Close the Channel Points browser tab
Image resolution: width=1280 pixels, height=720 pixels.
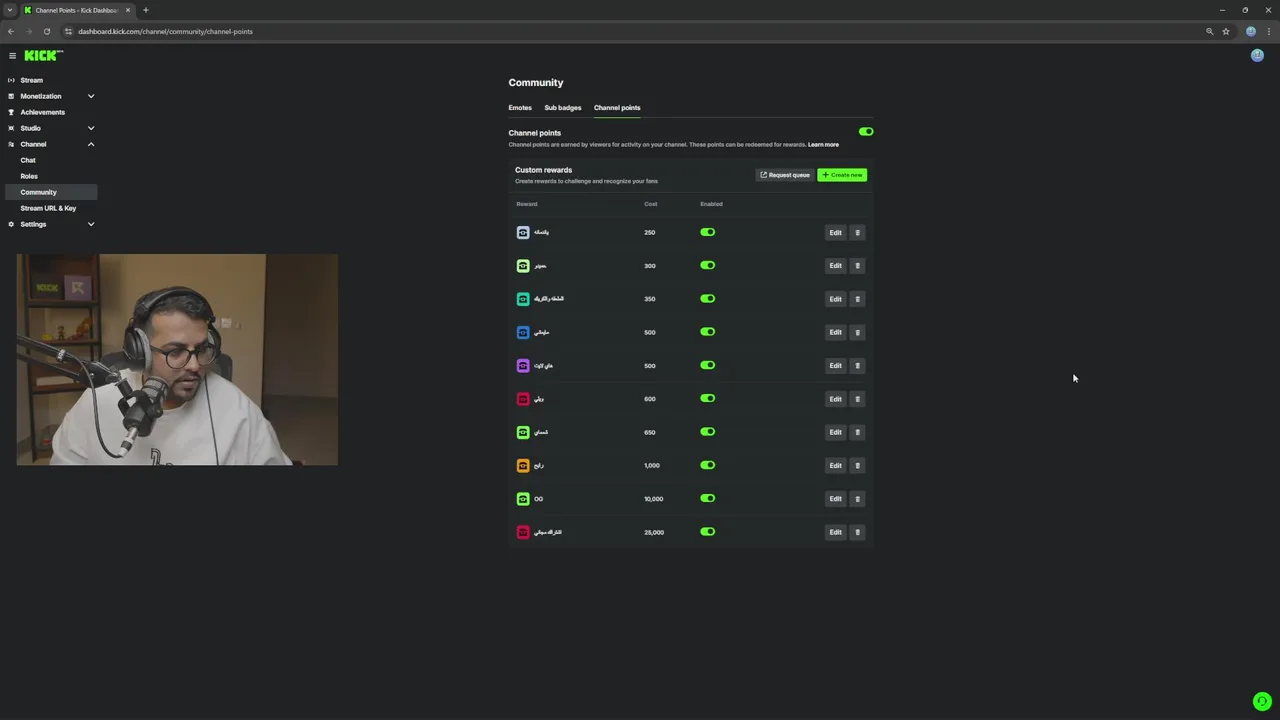(128, 10)
